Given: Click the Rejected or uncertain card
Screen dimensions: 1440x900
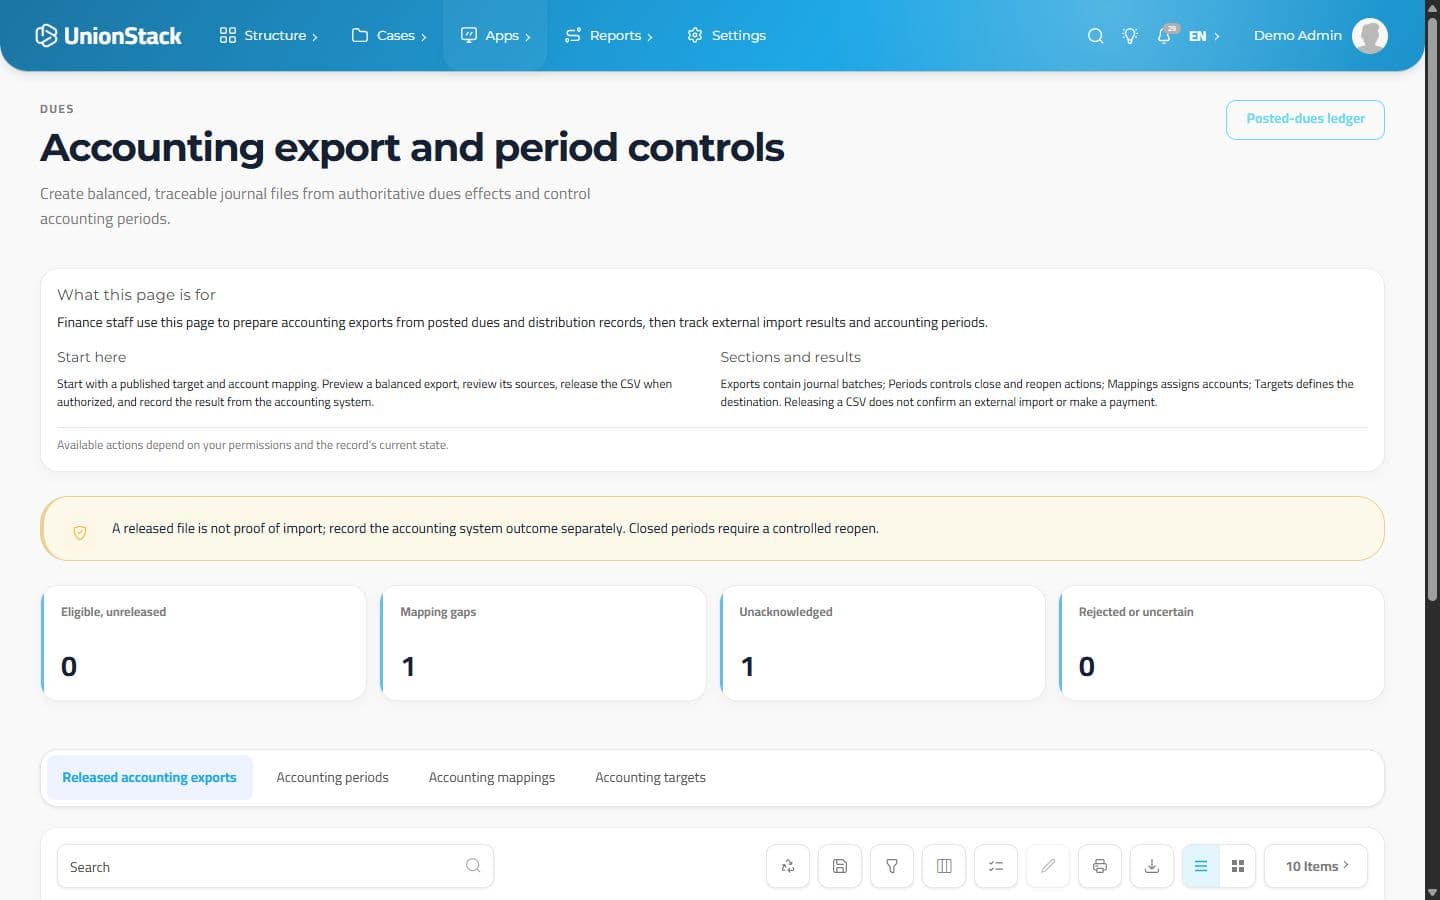Looking at the screenshot, I should (x=1222, y=643).
